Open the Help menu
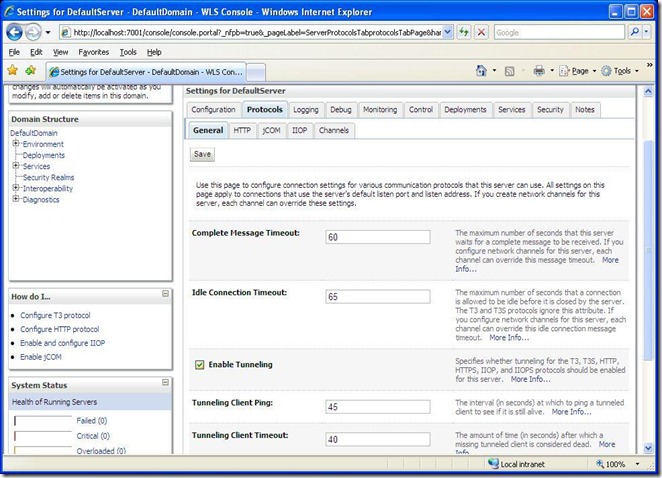The height and width of the screenshot is (478, 662). click(x=154, y=52)
